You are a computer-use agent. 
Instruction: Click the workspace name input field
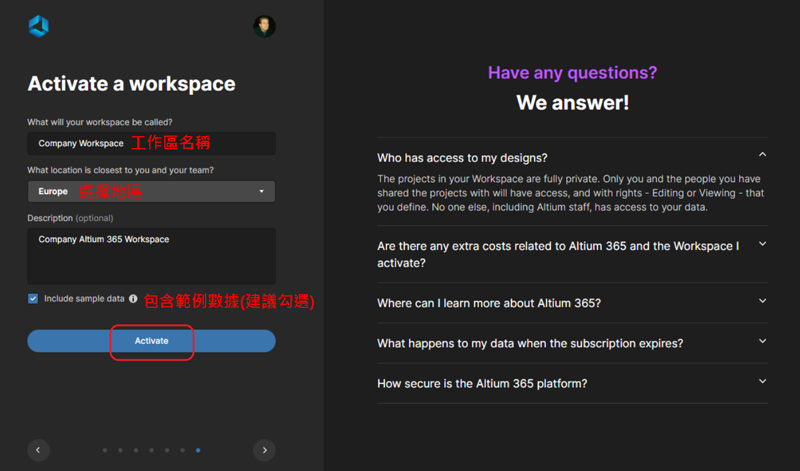[x=151, y=143]
